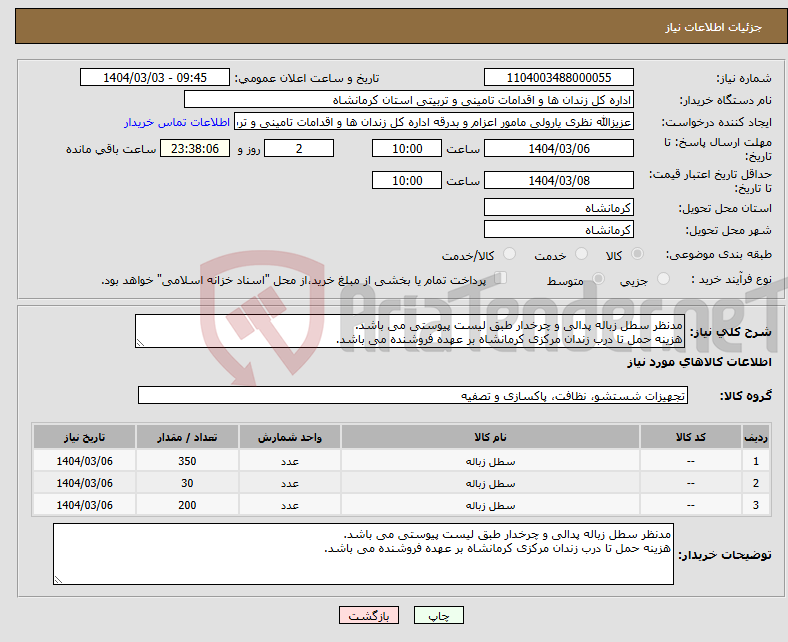The width and height of the screenshot is (788, 642).
Task: Click the response deadline date 1404/03/06 field
Action: pos(559,148)
